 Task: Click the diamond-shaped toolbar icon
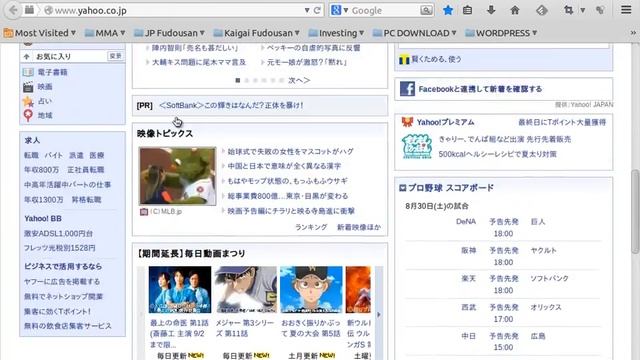tap(542, 10)
